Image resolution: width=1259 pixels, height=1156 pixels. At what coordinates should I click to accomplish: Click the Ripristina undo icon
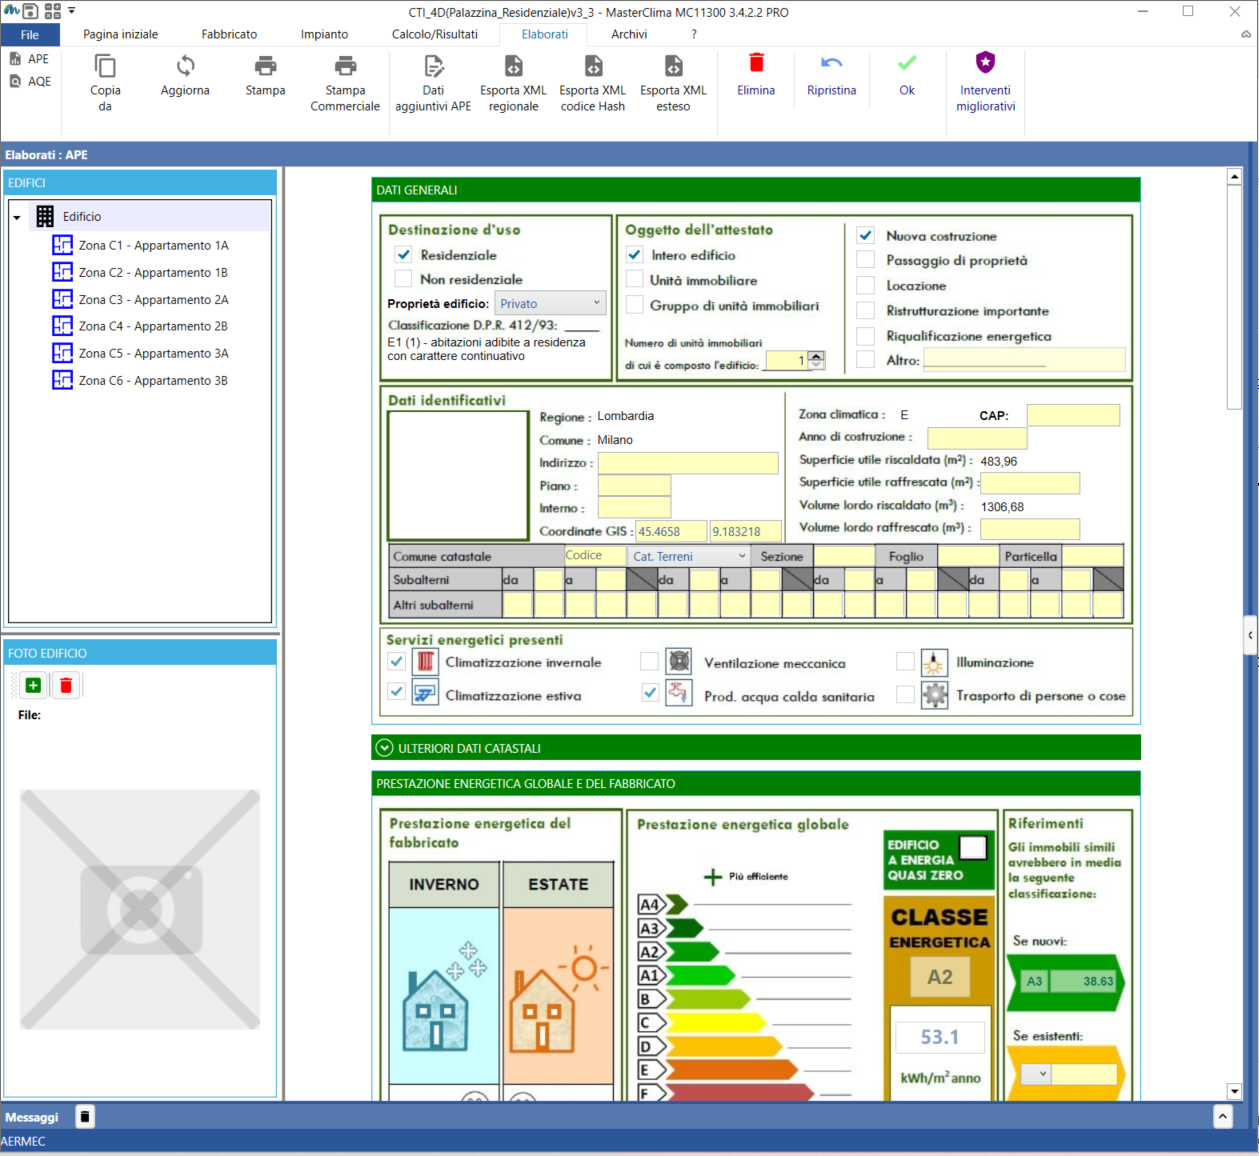(831, 63)
